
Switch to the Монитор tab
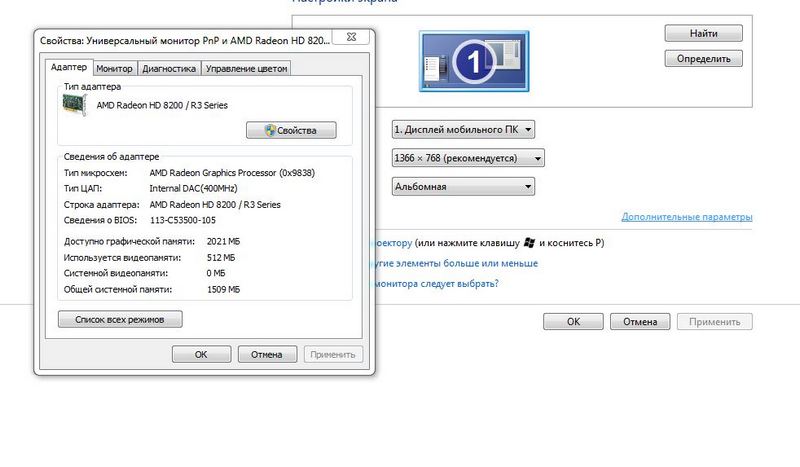(115, 69)
